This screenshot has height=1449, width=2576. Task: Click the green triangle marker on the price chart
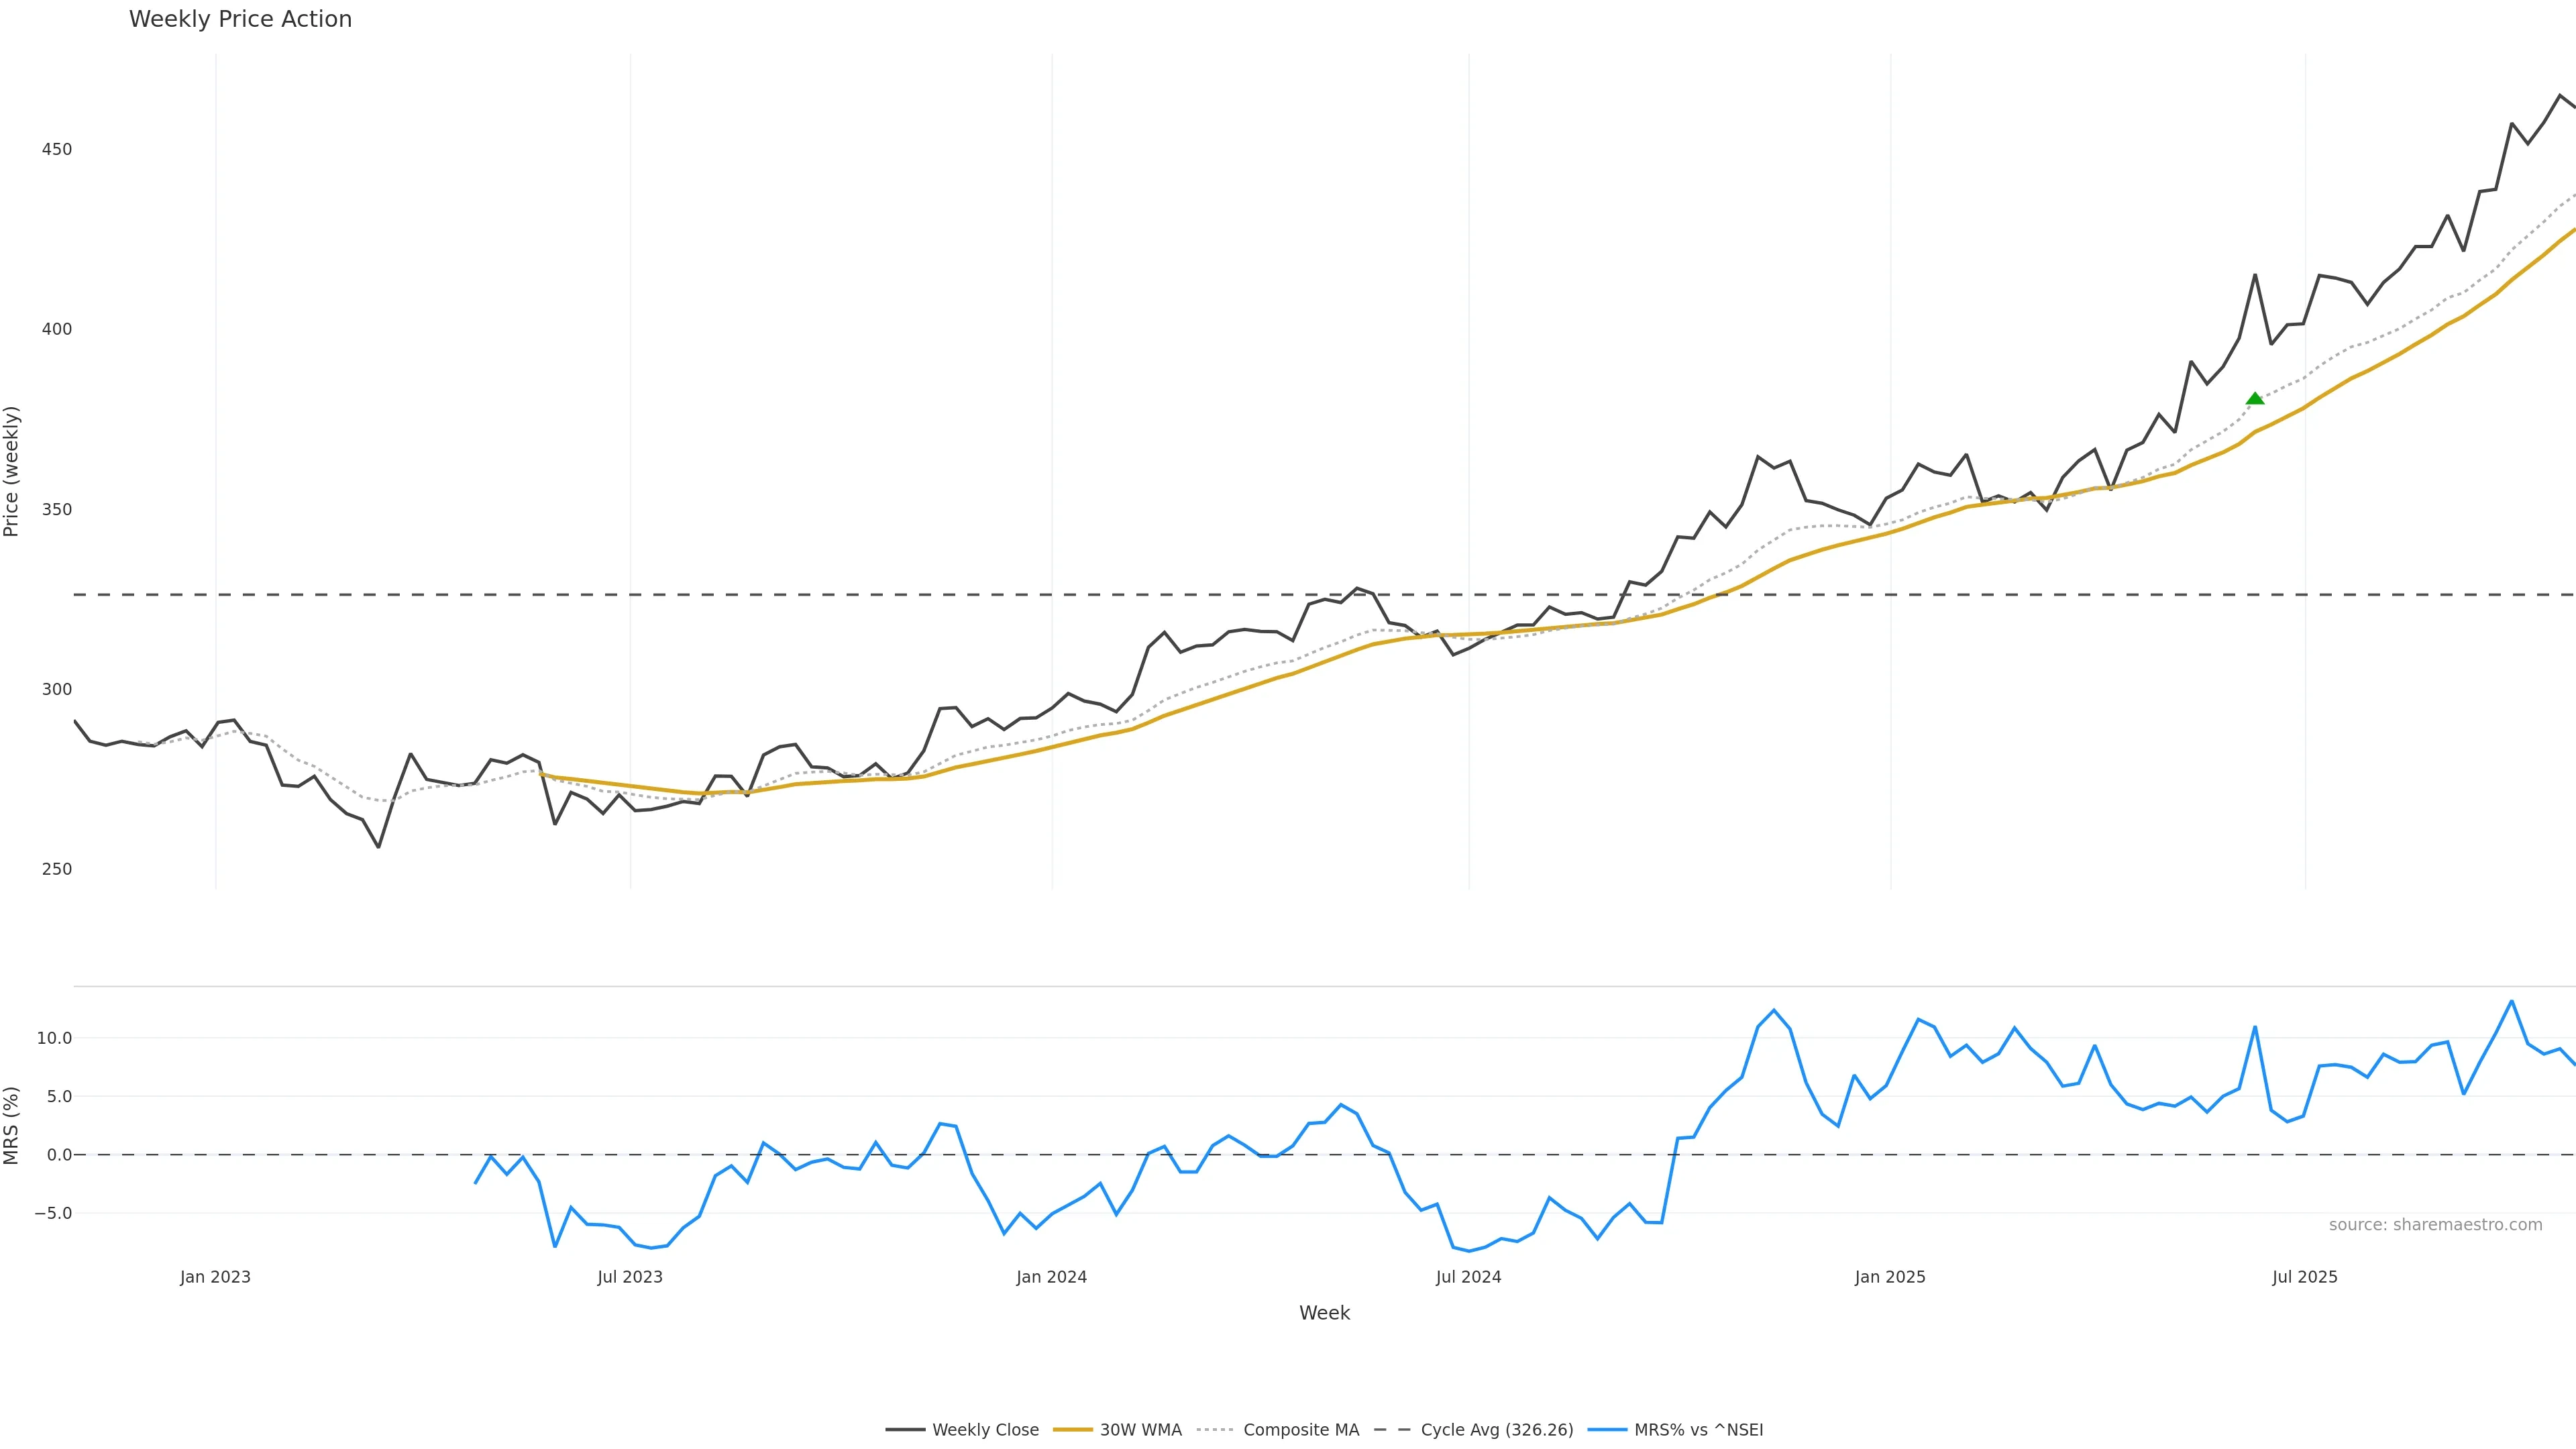point(2255,398)
